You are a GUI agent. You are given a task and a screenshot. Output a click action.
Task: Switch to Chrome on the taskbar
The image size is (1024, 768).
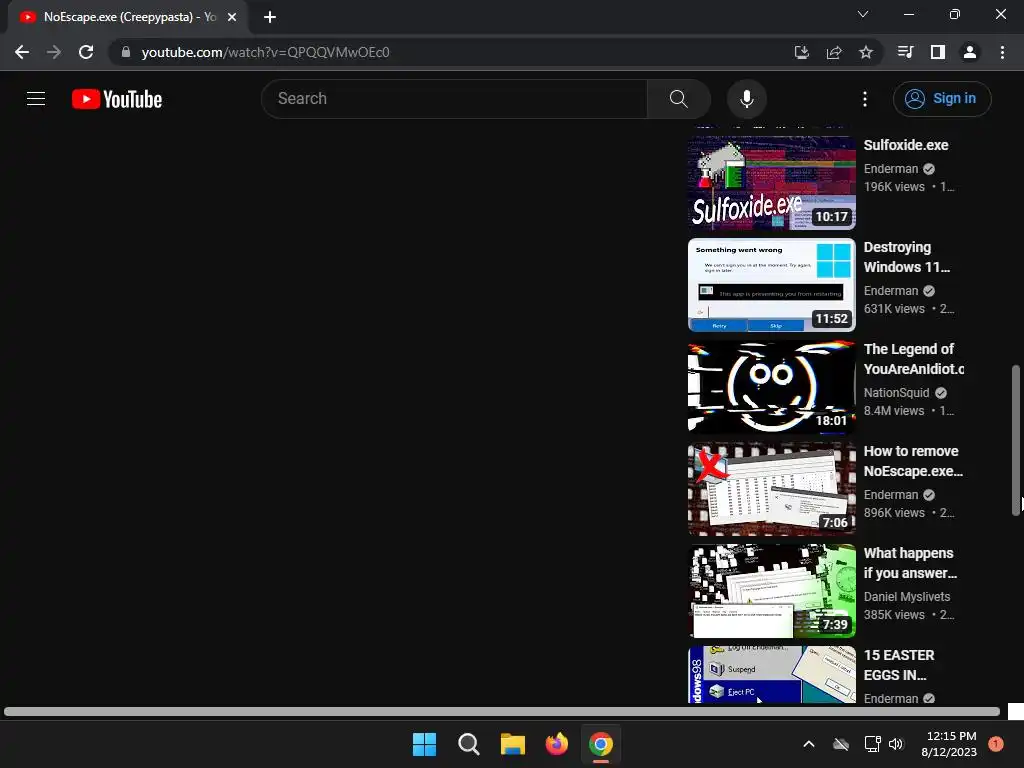pyautogui.click(x=601, y=744)
